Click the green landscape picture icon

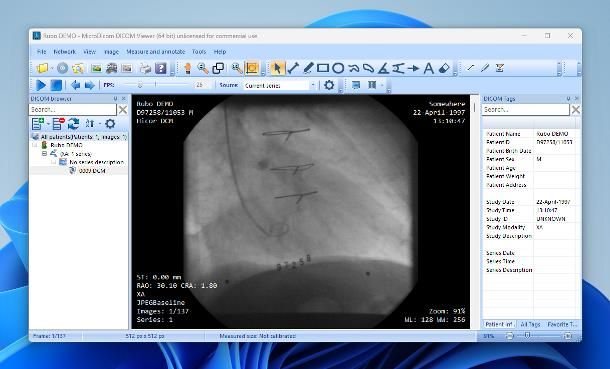click(96, 68)
